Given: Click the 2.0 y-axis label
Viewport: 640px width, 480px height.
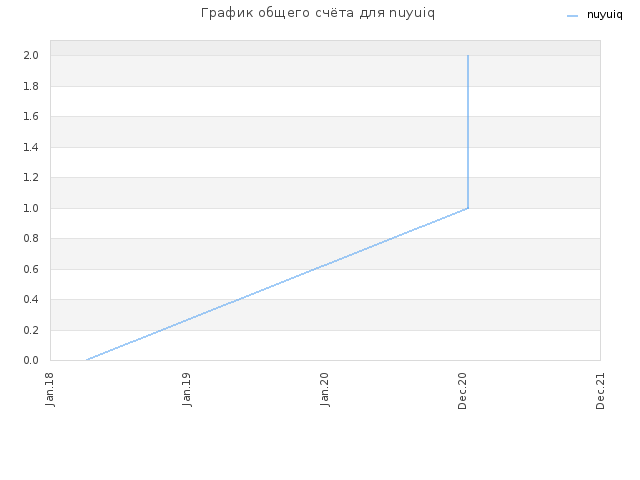Looking at the screenshot, I should (x=31, y=56).
